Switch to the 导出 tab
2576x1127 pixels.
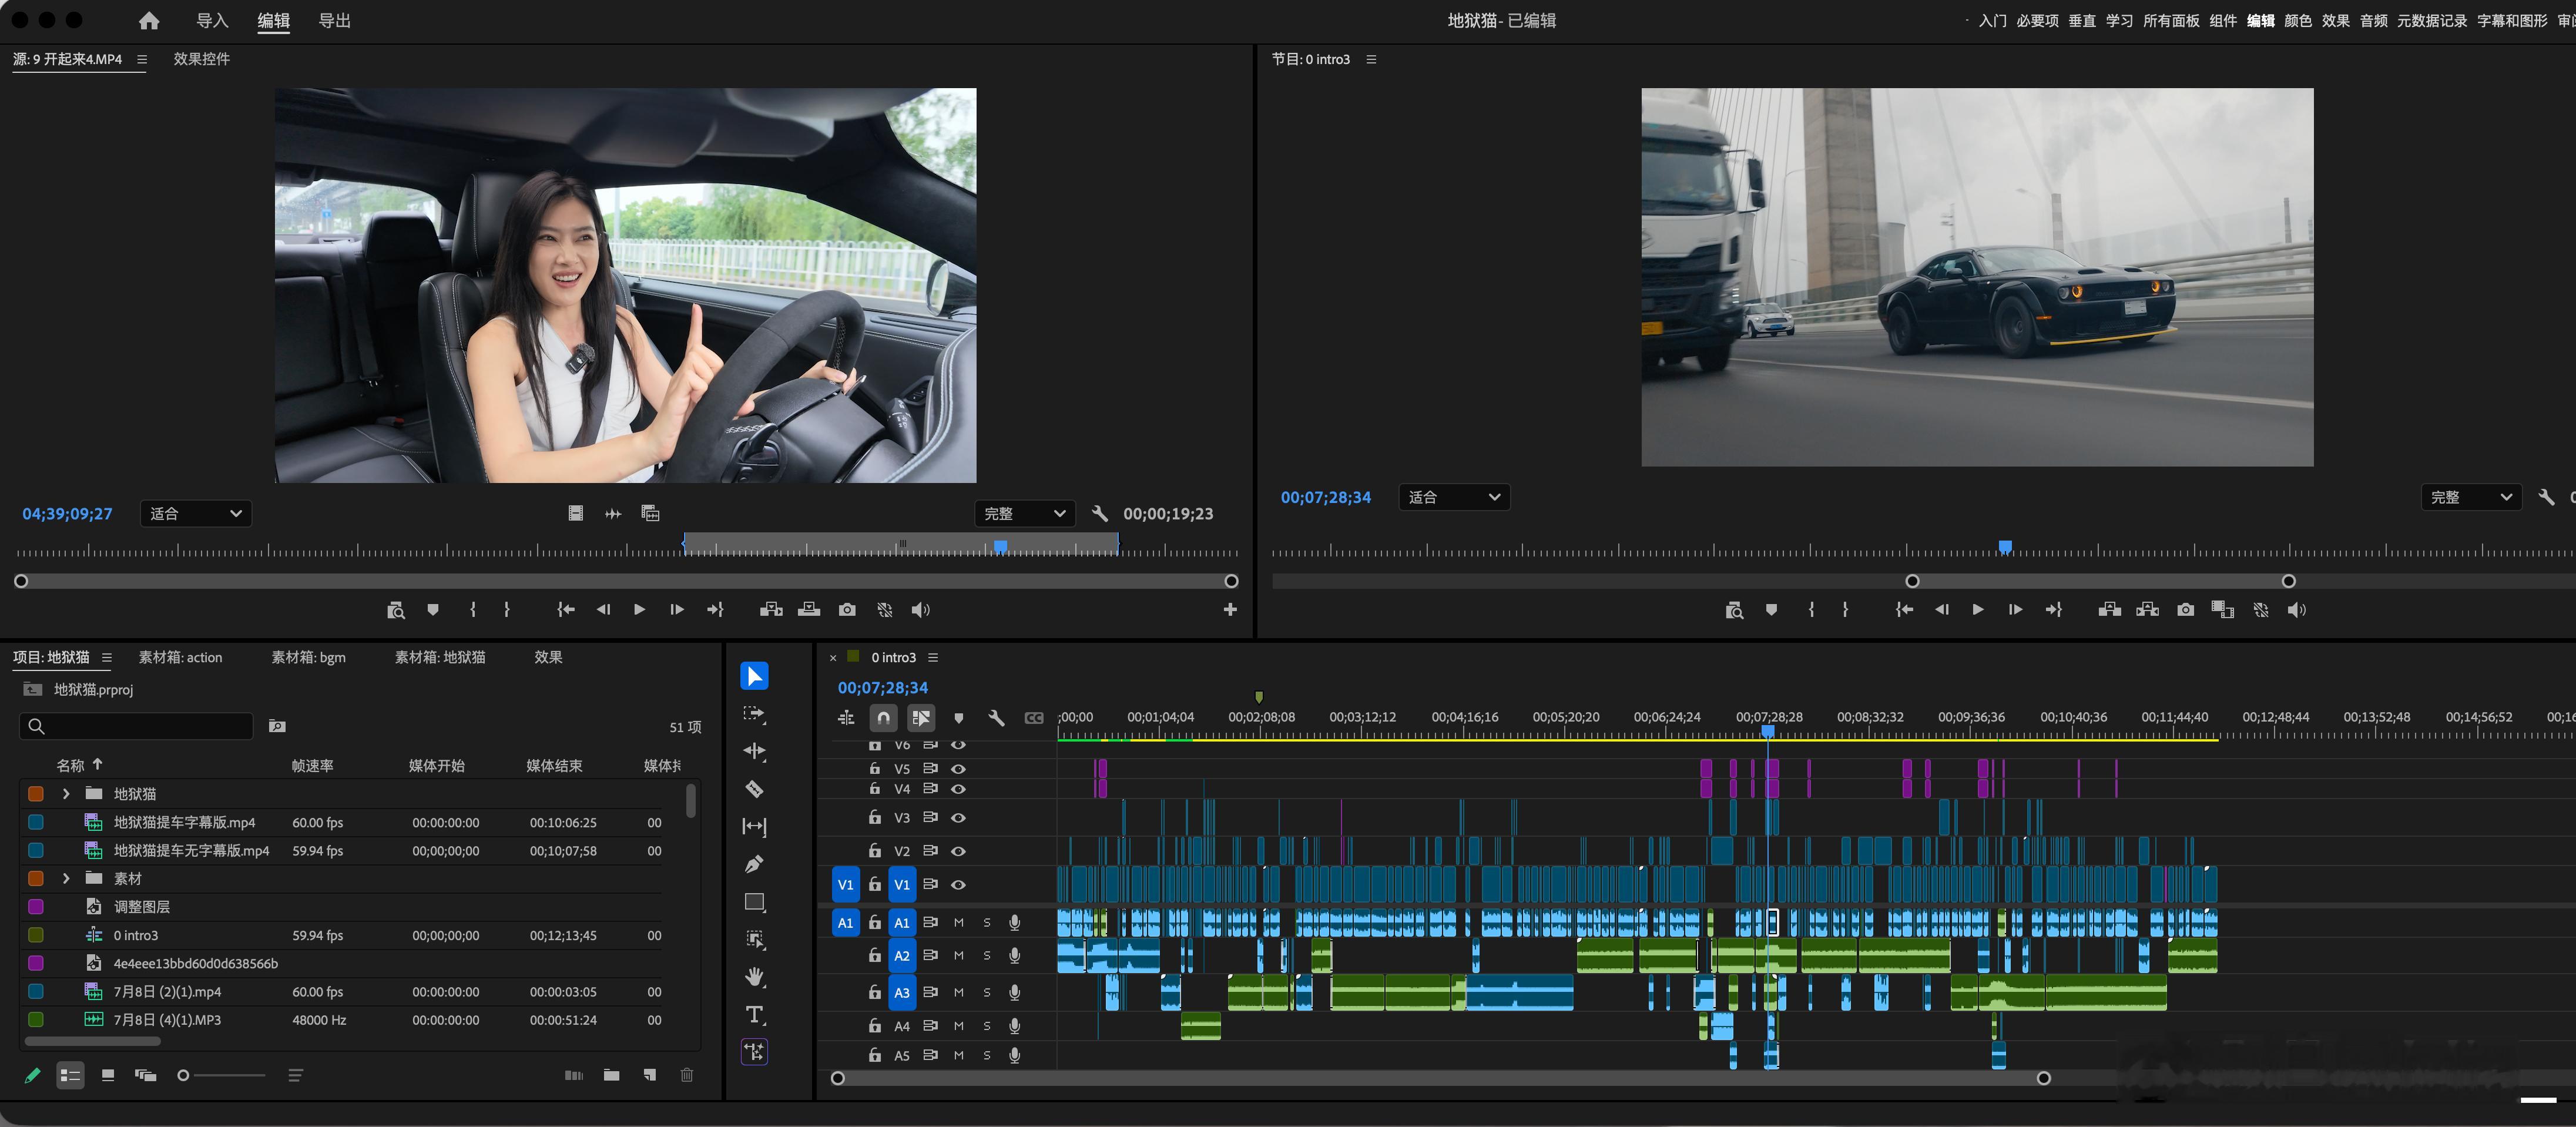[334, 20]
